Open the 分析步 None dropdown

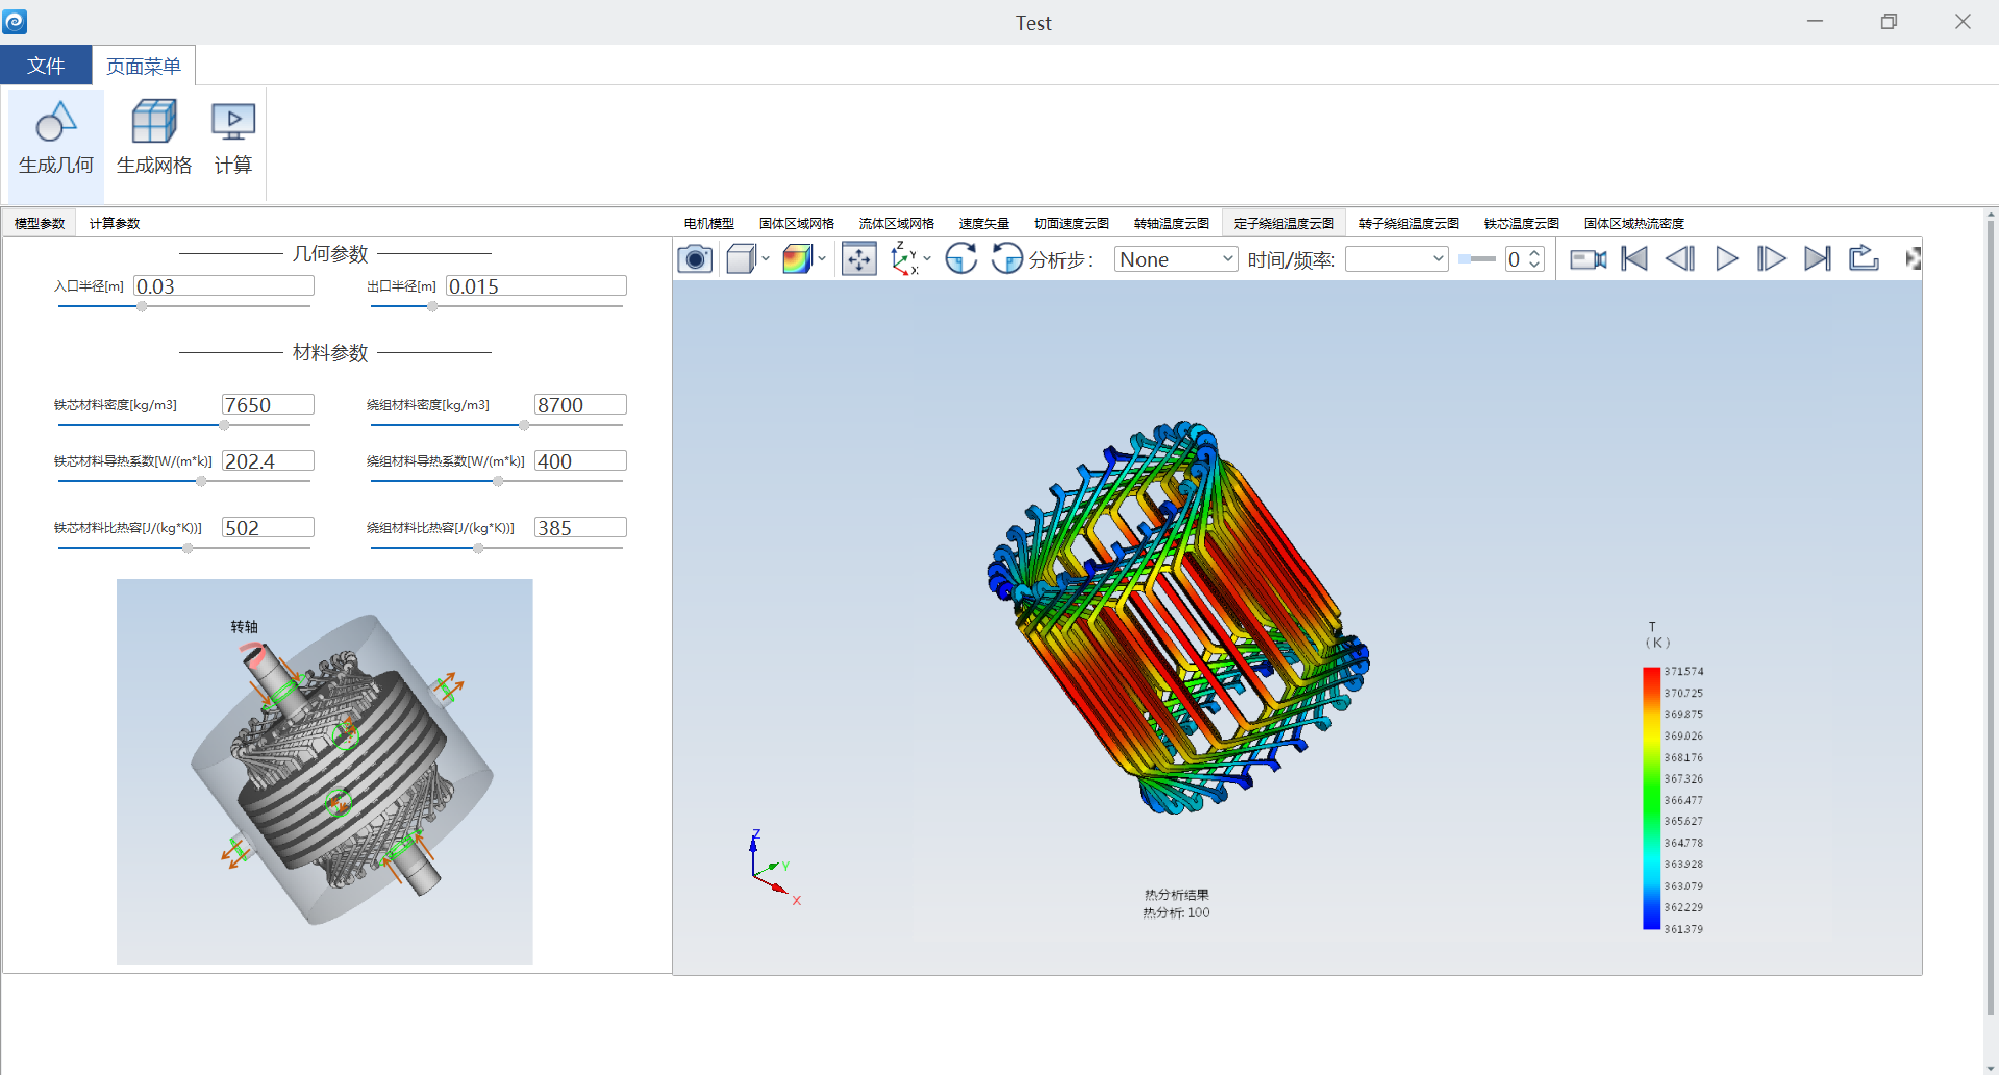click(x=1176, y=260)
